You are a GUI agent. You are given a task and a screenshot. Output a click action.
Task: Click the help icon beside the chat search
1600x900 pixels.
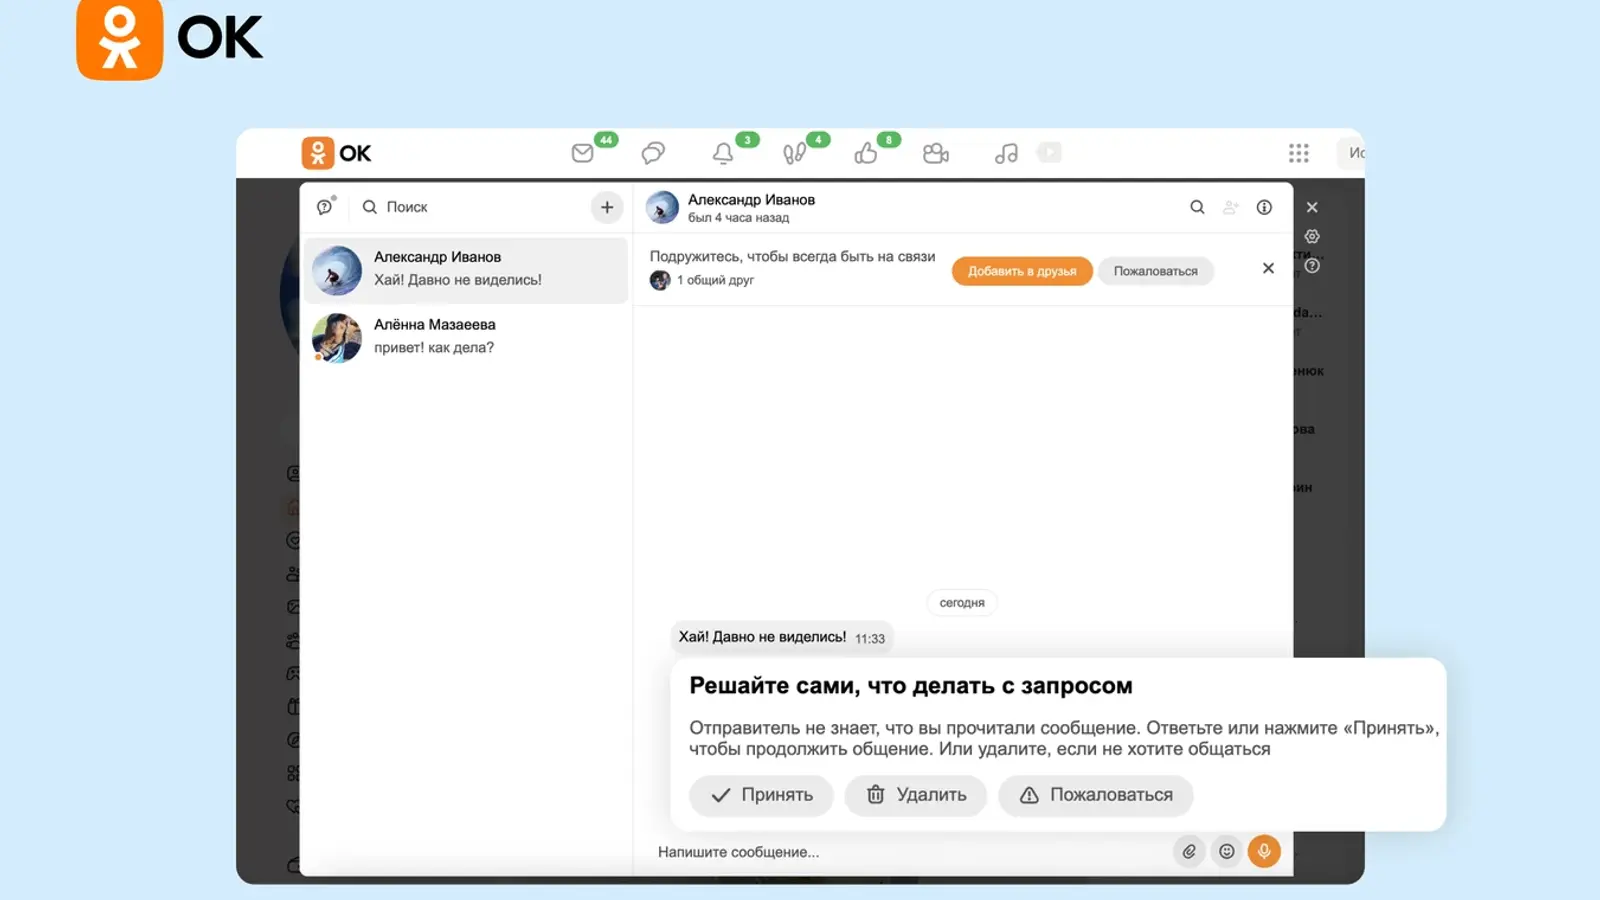[x=325, y=207]
